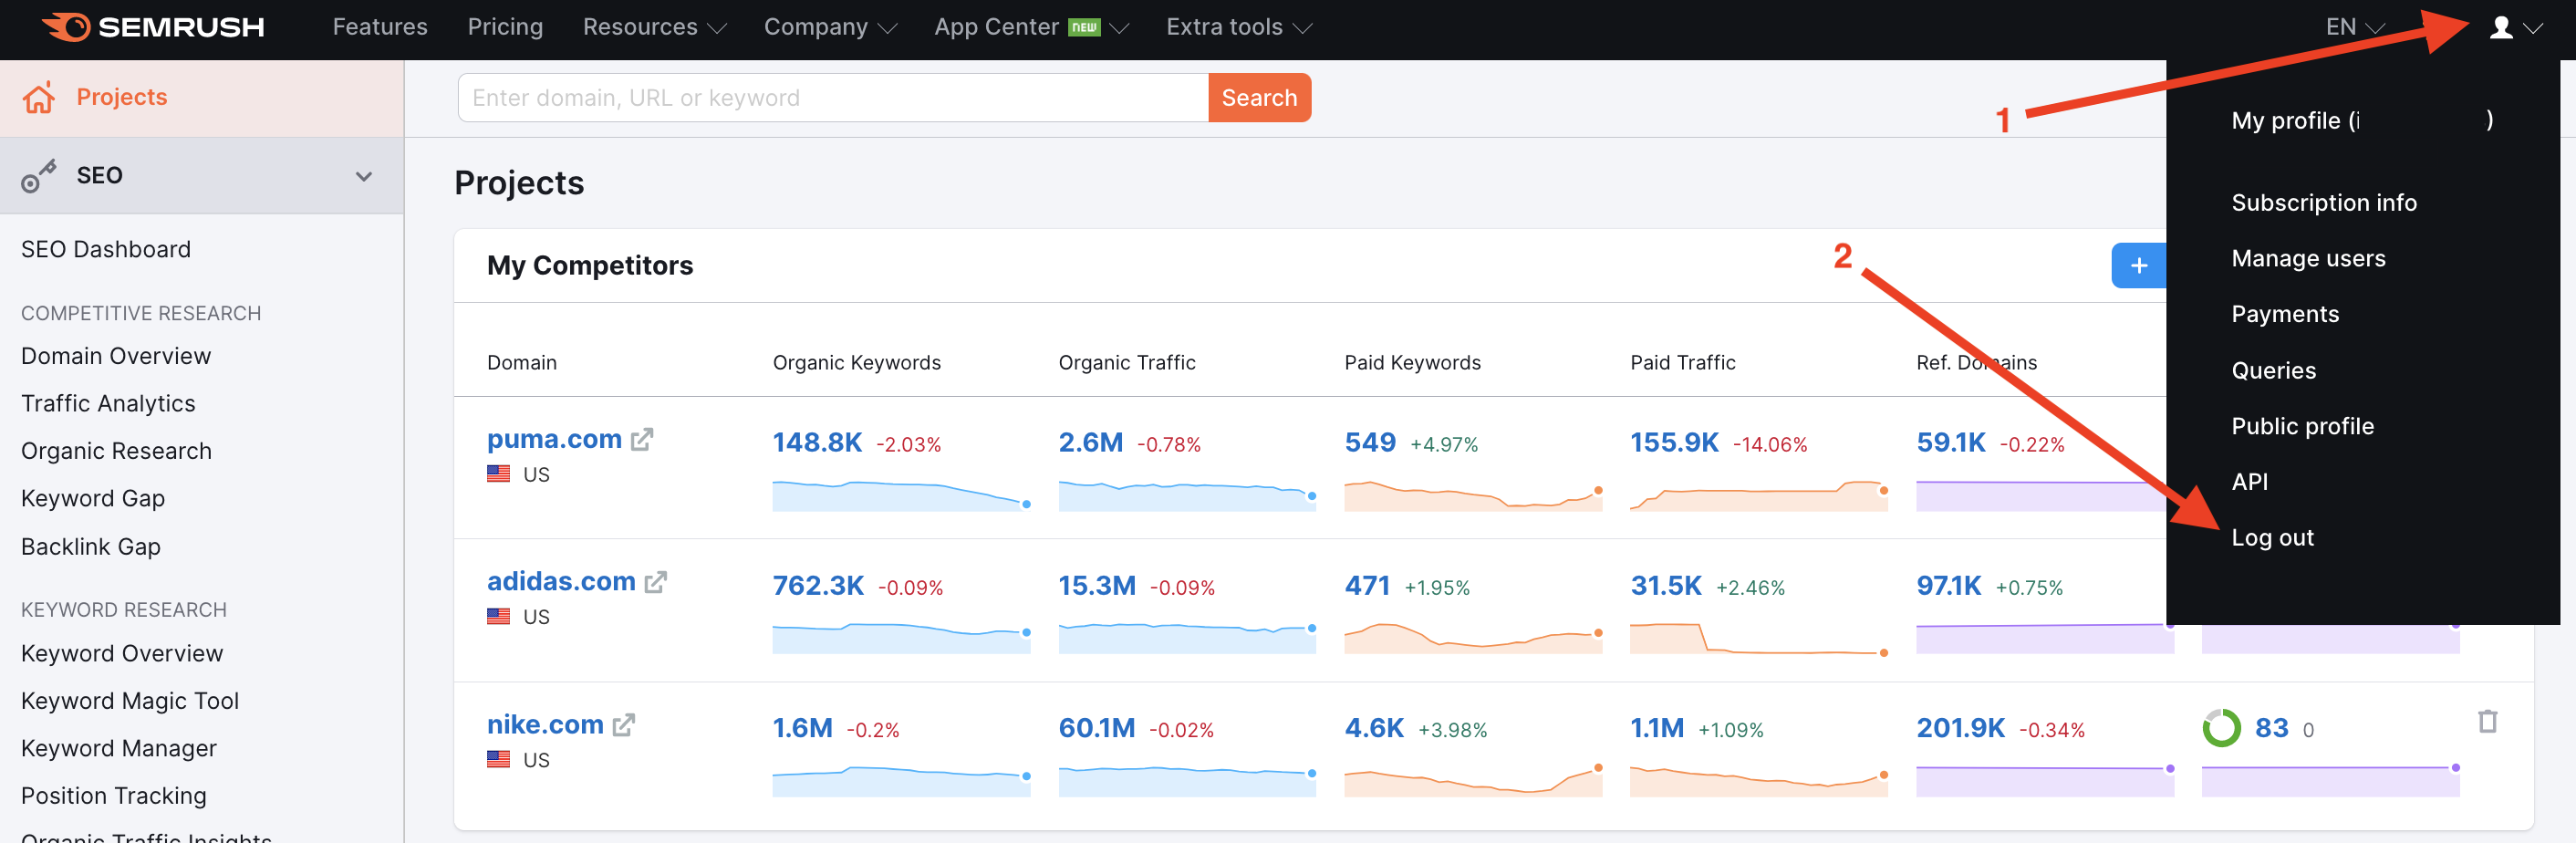This screenshot has width=2576, height=843.
Task: Select Public profile in account menu
Action: (2302, 427)
